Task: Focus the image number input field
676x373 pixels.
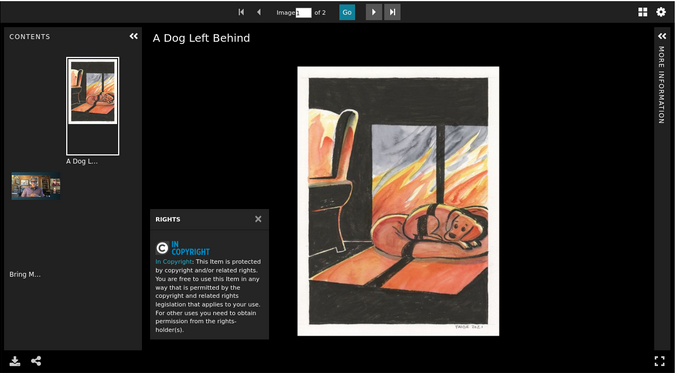Action: [304, 13]
